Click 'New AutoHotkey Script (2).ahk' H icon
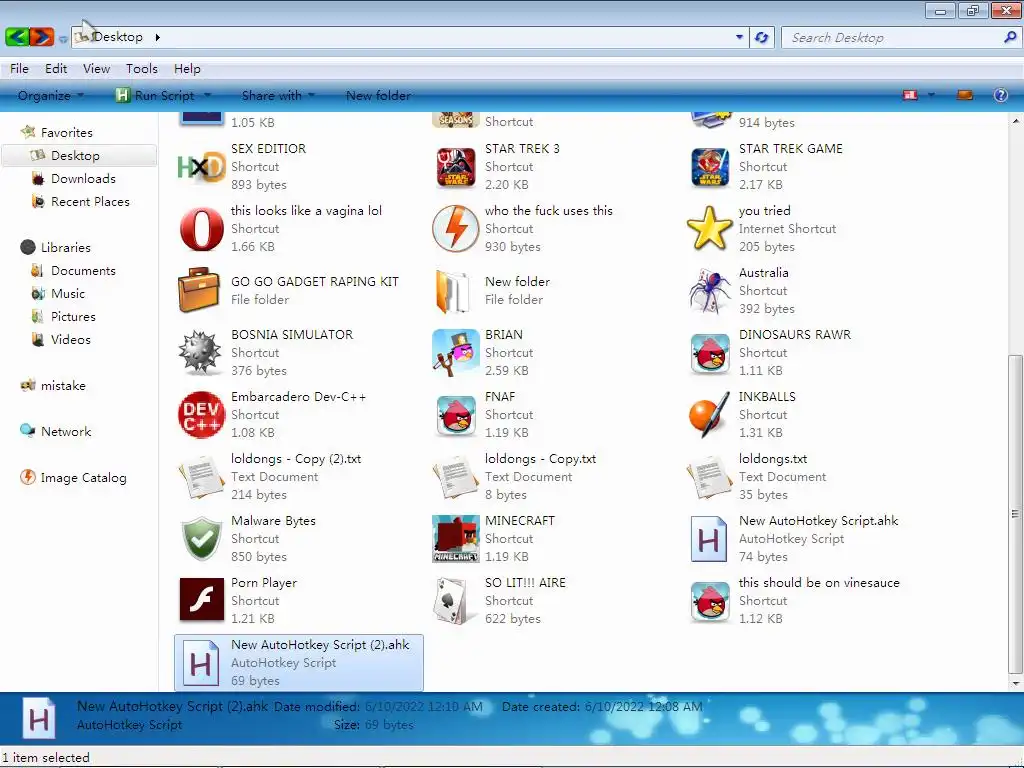Screen dimensions: 1024x768 click(200, 663)
